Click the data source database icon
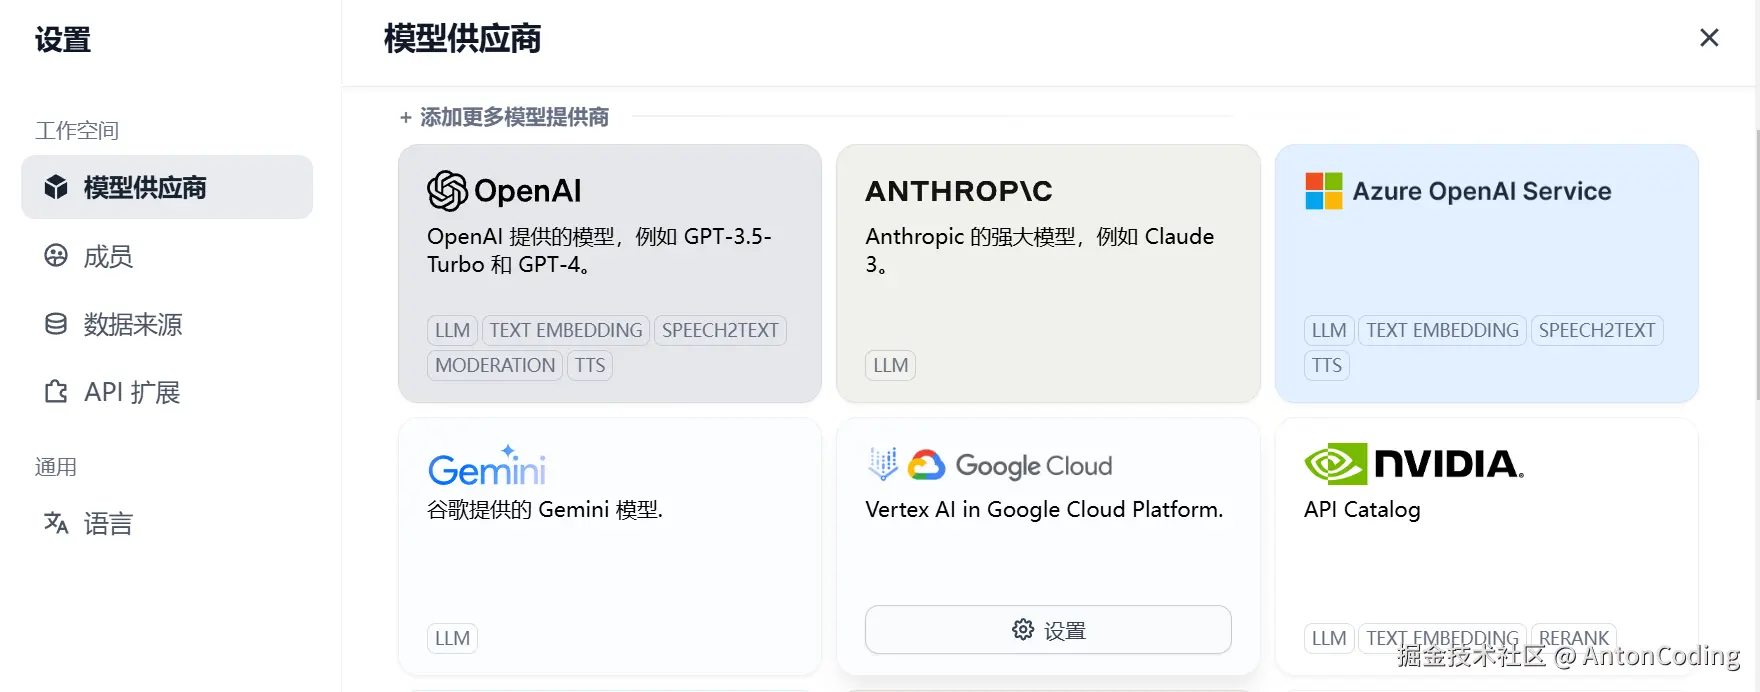This screenshot has height=692, width=1760. pyautogui.click(x=56, y=324)
